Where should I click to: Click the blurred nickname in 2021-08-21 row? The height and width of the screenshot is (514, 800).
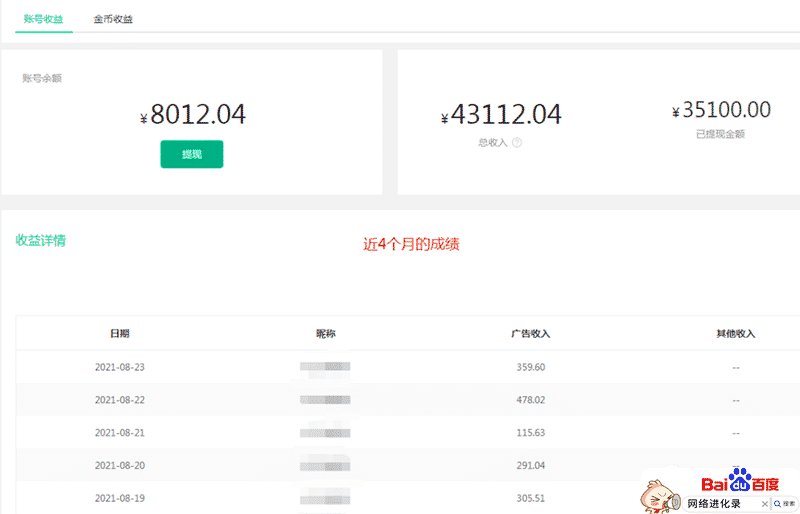pyautogui.click(x=325, y=432)
